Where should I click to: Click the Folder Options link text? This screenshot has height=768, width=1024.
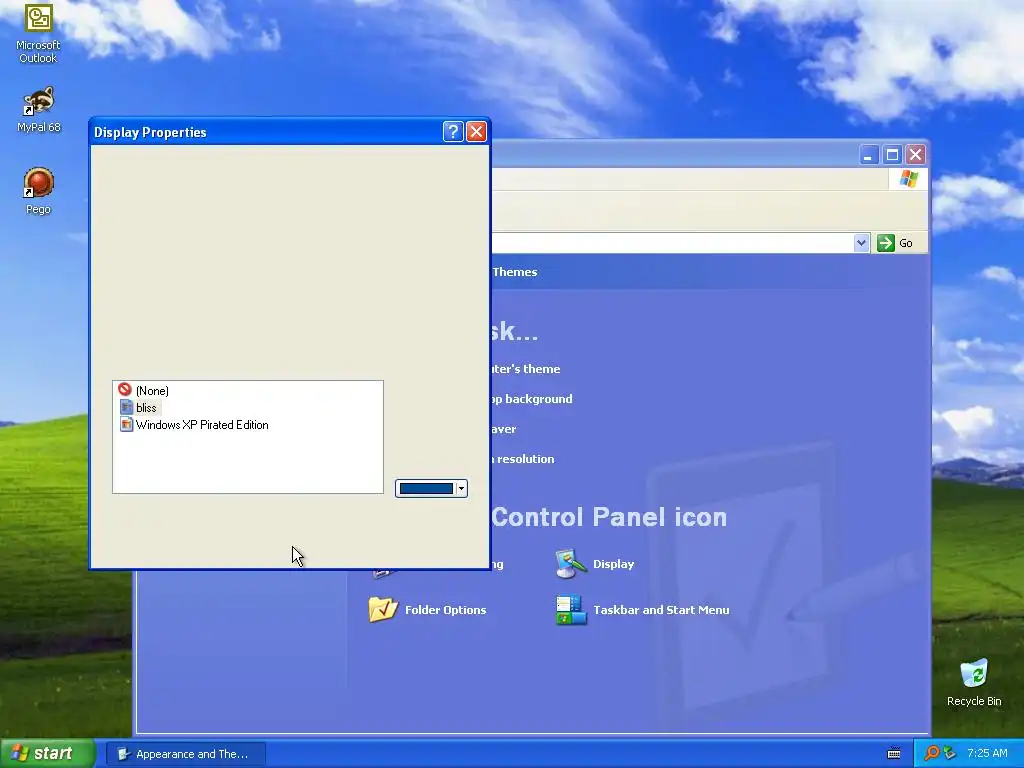pyautogui.click(x=445, y=610)
